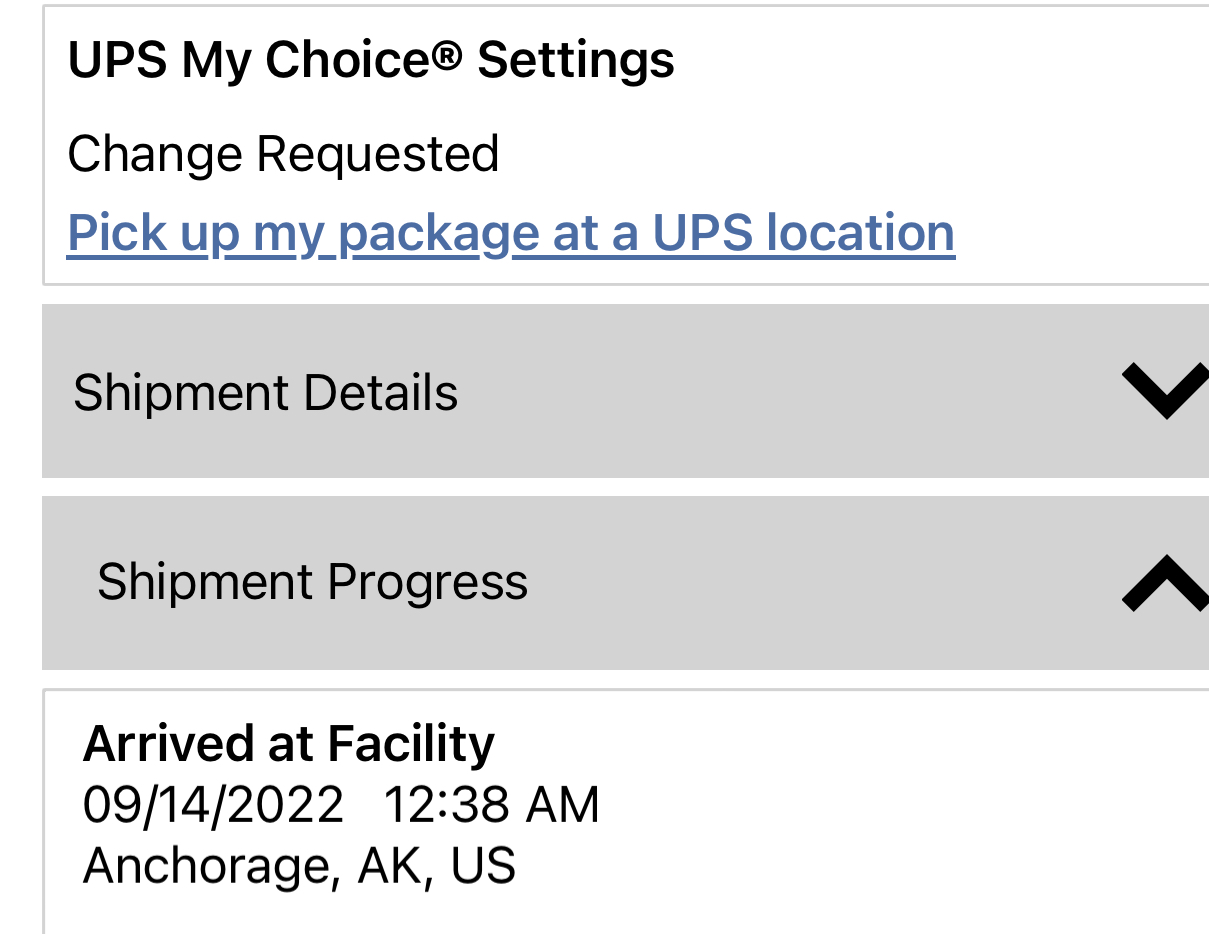The width and height of the screenshot is (1209, 934).
Task: Click the "Arrived at Facility" progress entry
Action: click(x=289, y=744)
